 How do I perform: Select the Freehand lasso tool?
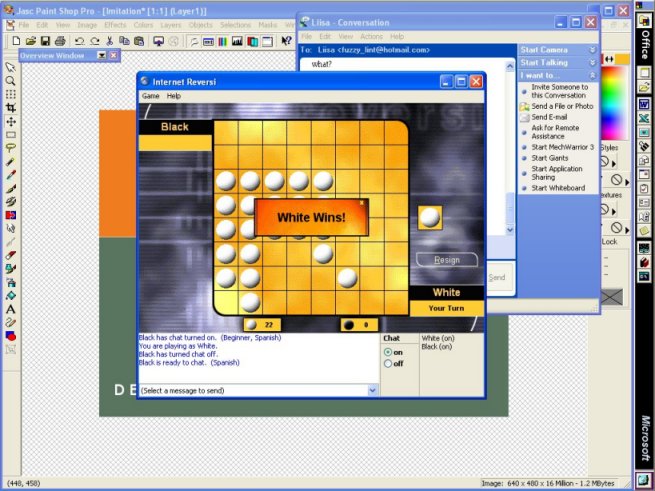point(10,148)
